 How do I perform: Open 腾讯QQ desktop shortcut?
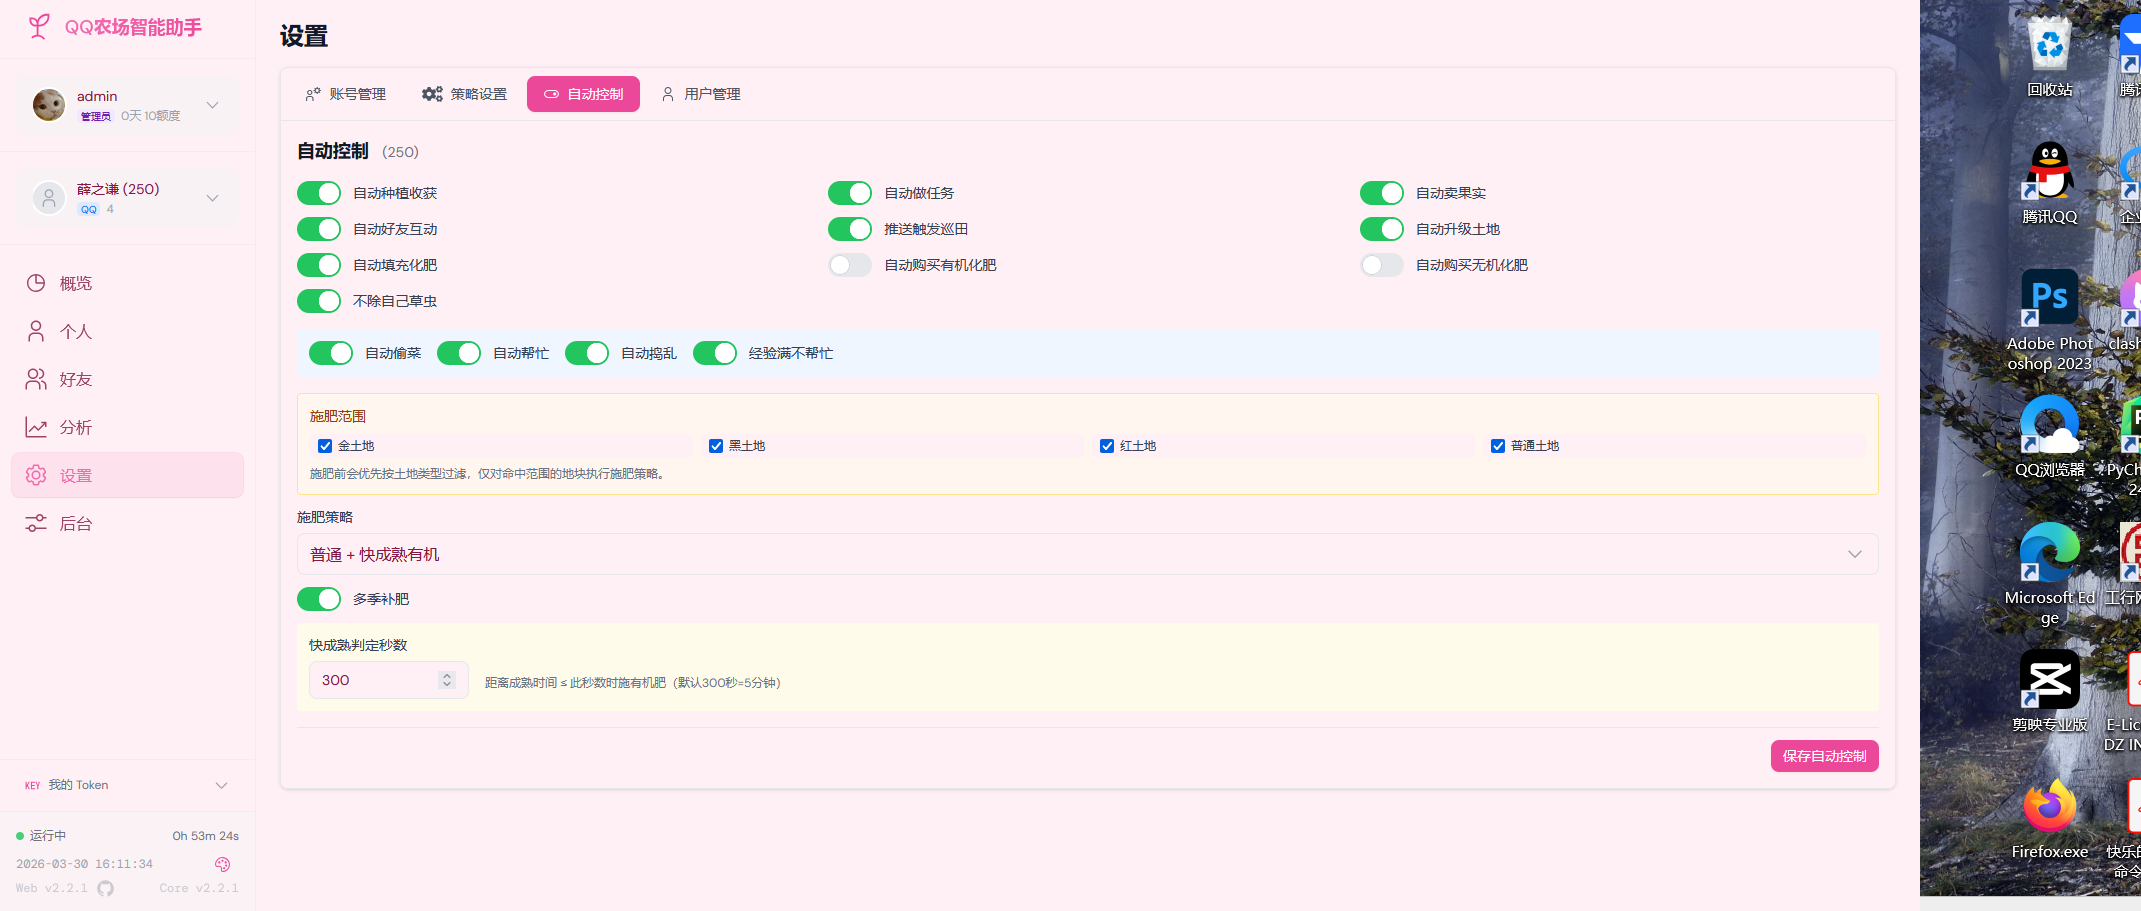(x=2048, y=182)
